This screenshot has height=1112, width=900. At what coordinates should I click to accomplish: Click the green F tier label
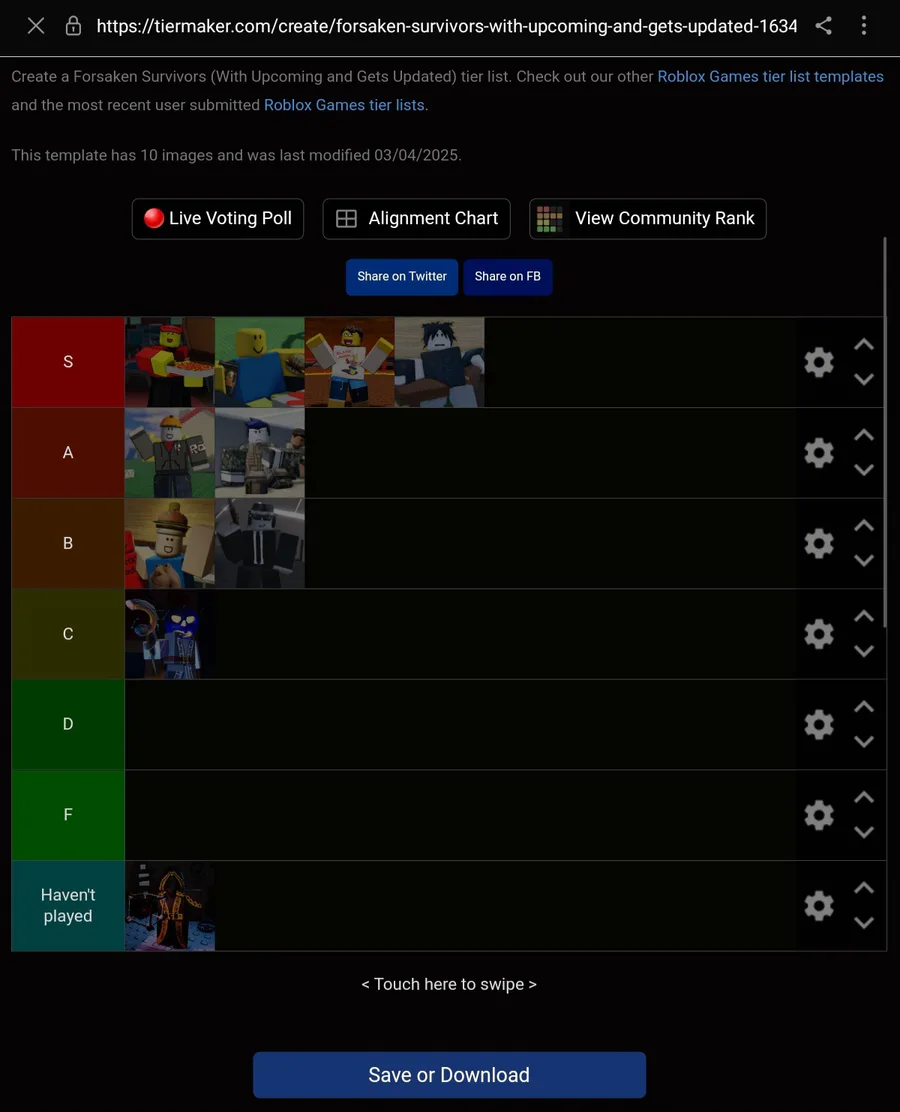point(68,815)
